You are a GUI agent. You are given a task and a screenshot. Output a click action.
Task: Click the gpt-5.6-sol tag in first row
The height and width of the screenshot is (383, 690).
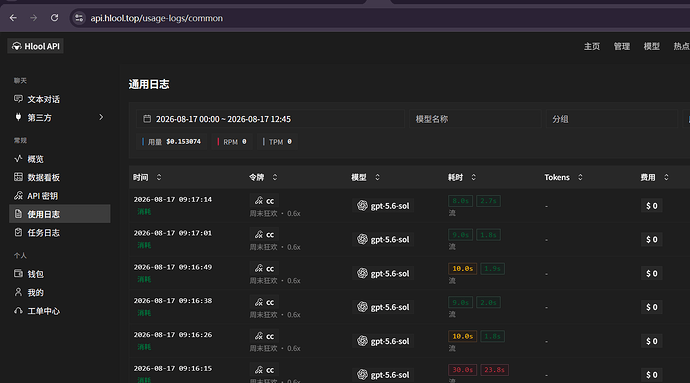click(x=383, y=206)
